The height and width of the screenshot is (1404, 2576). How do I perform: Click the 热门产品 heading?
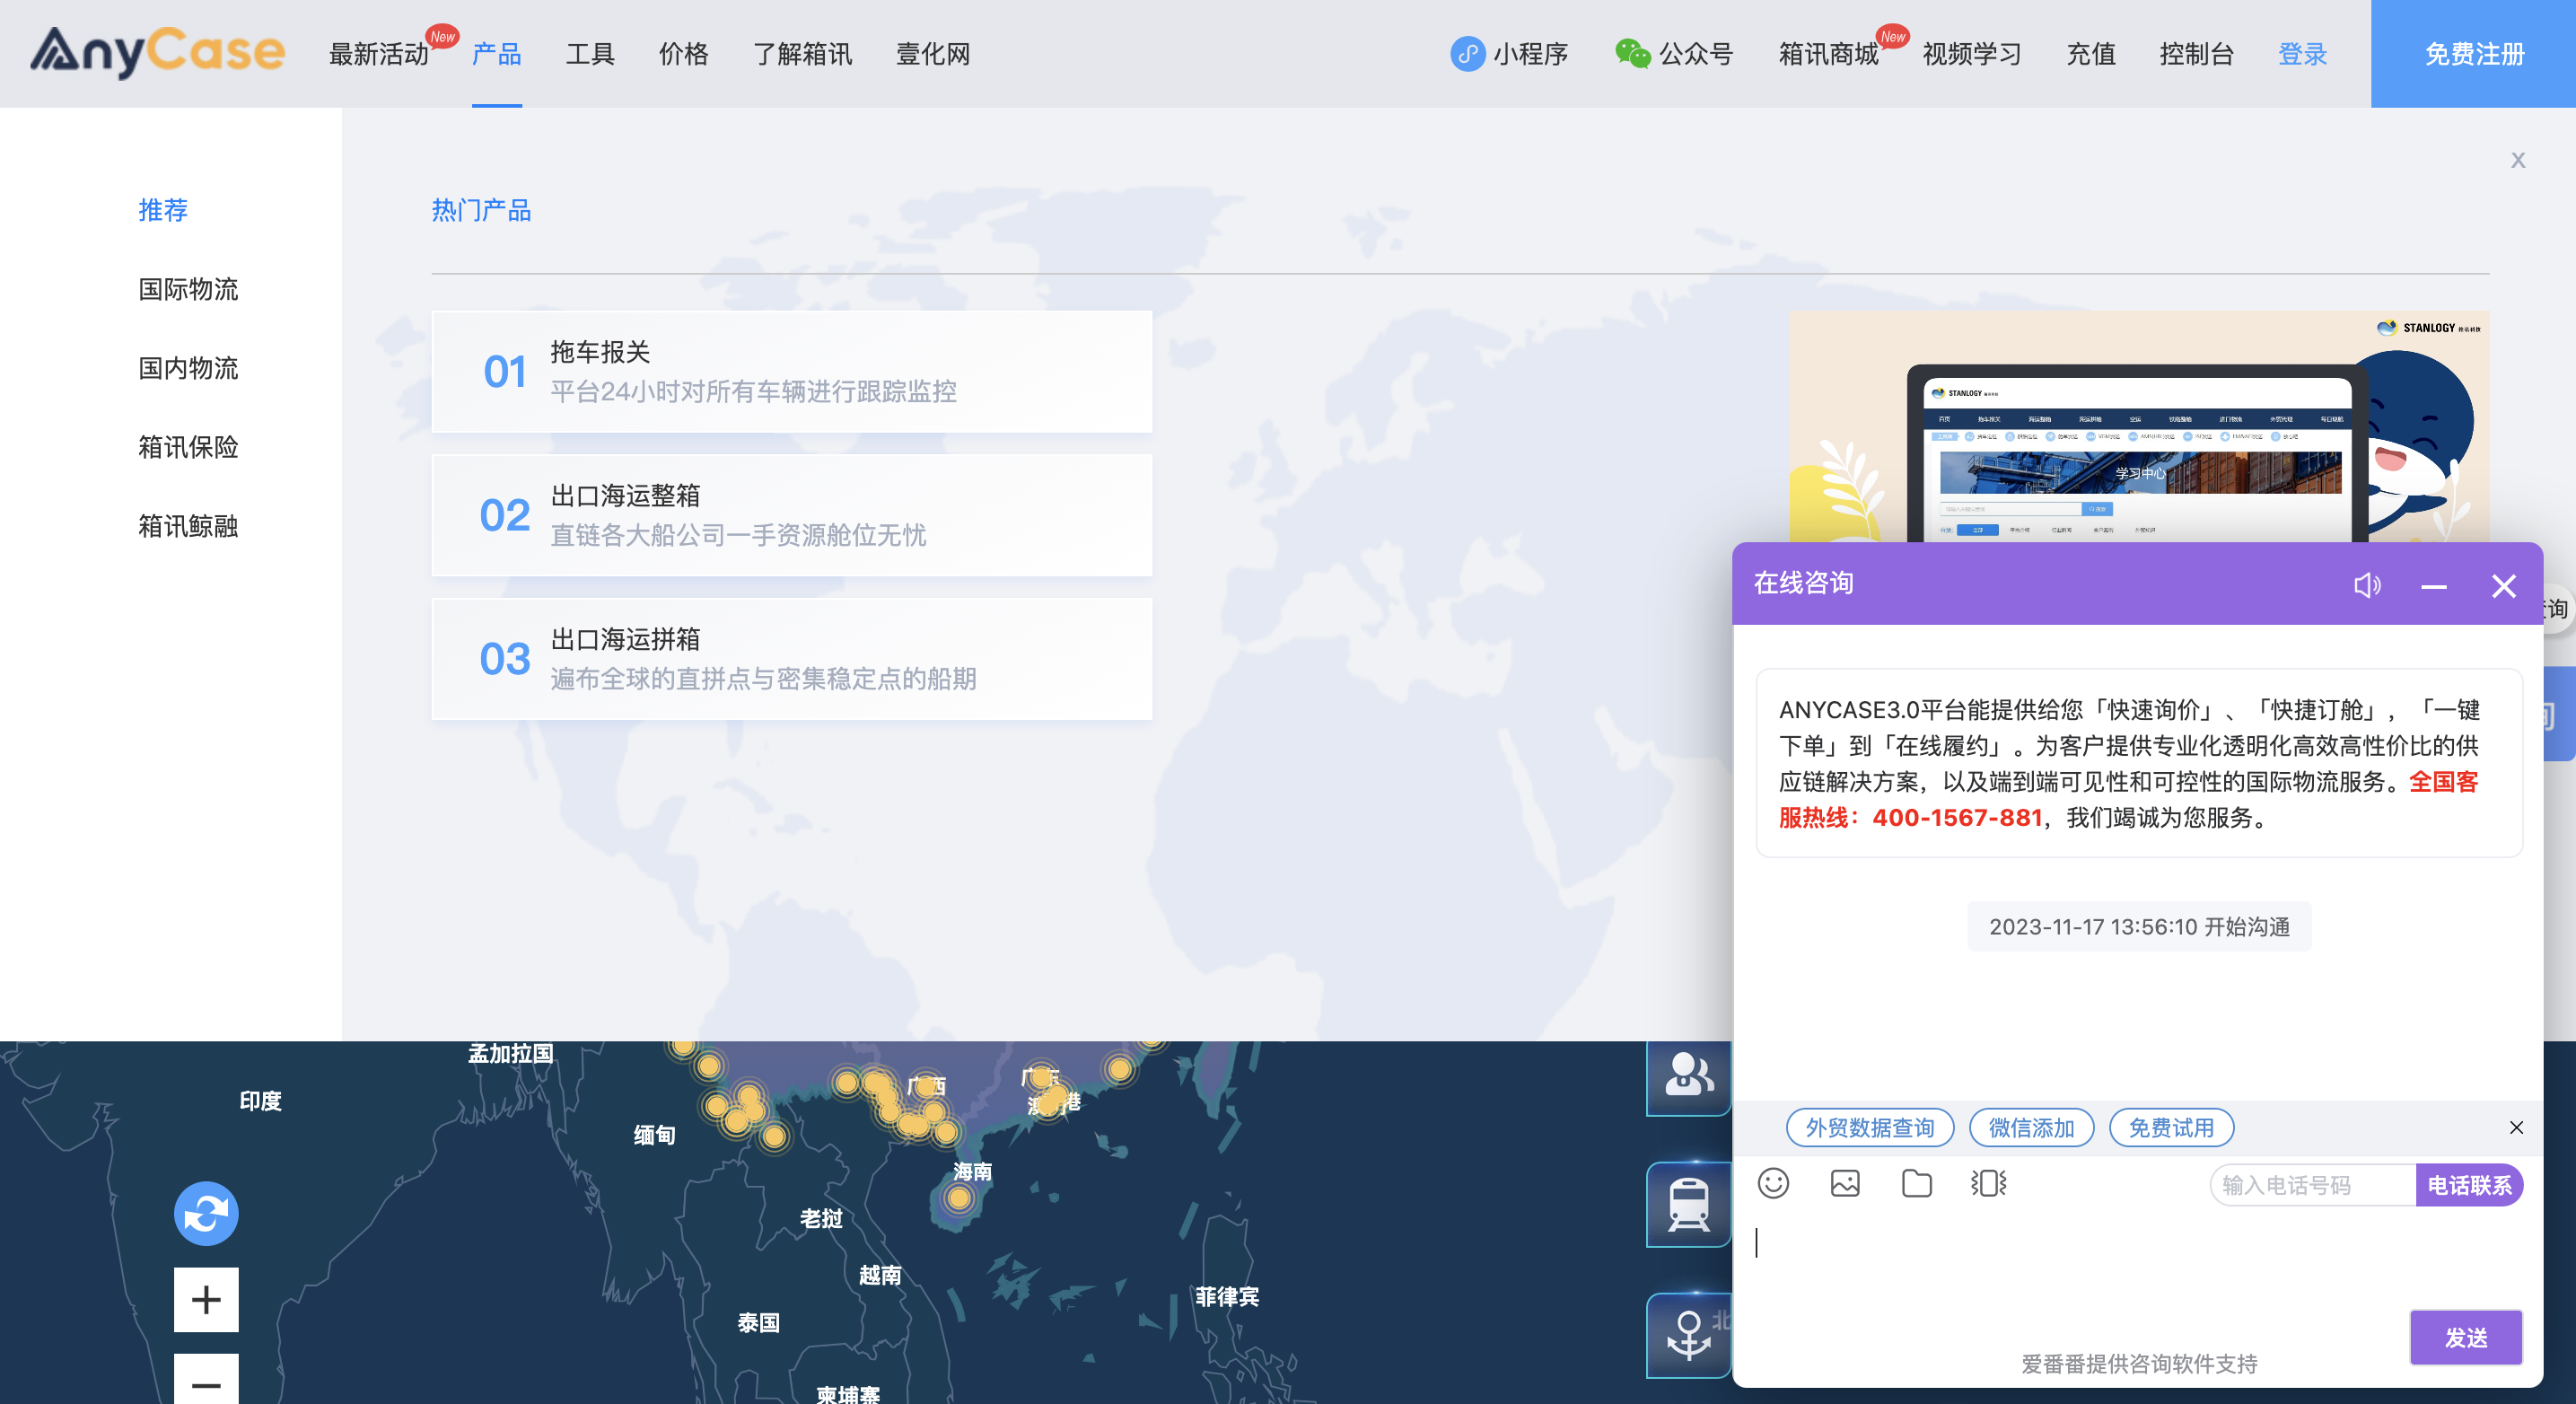481,210
